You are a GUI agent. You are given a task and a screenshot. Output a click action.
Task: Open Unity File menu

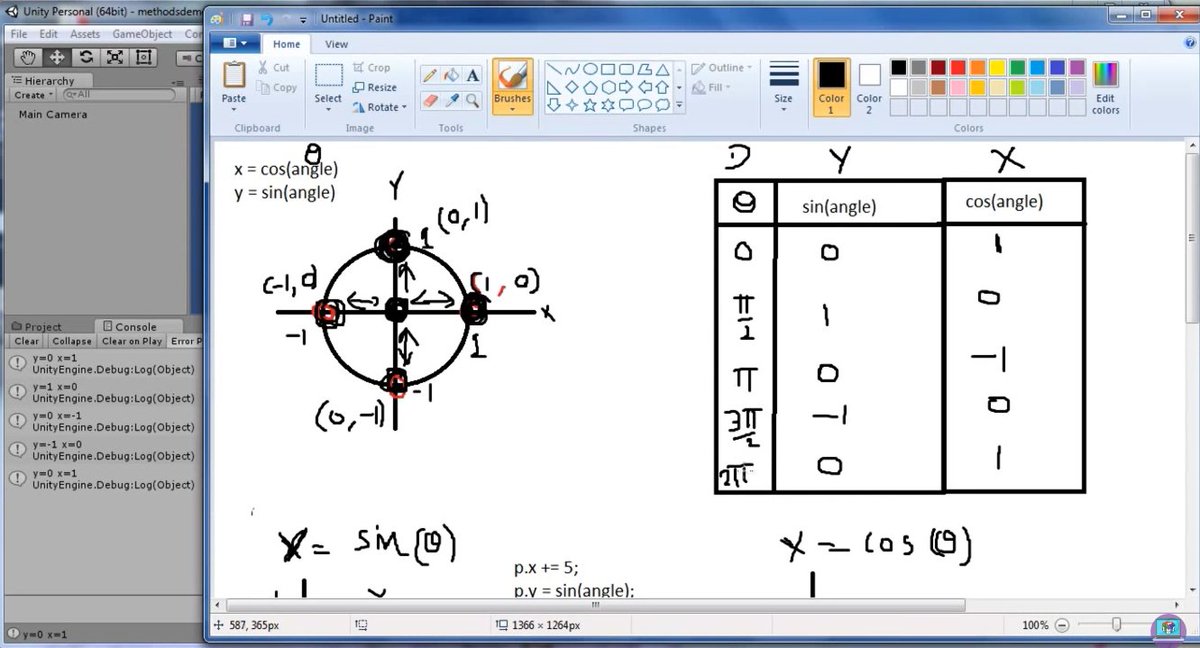pyautogui.click(x=19, y=34)
